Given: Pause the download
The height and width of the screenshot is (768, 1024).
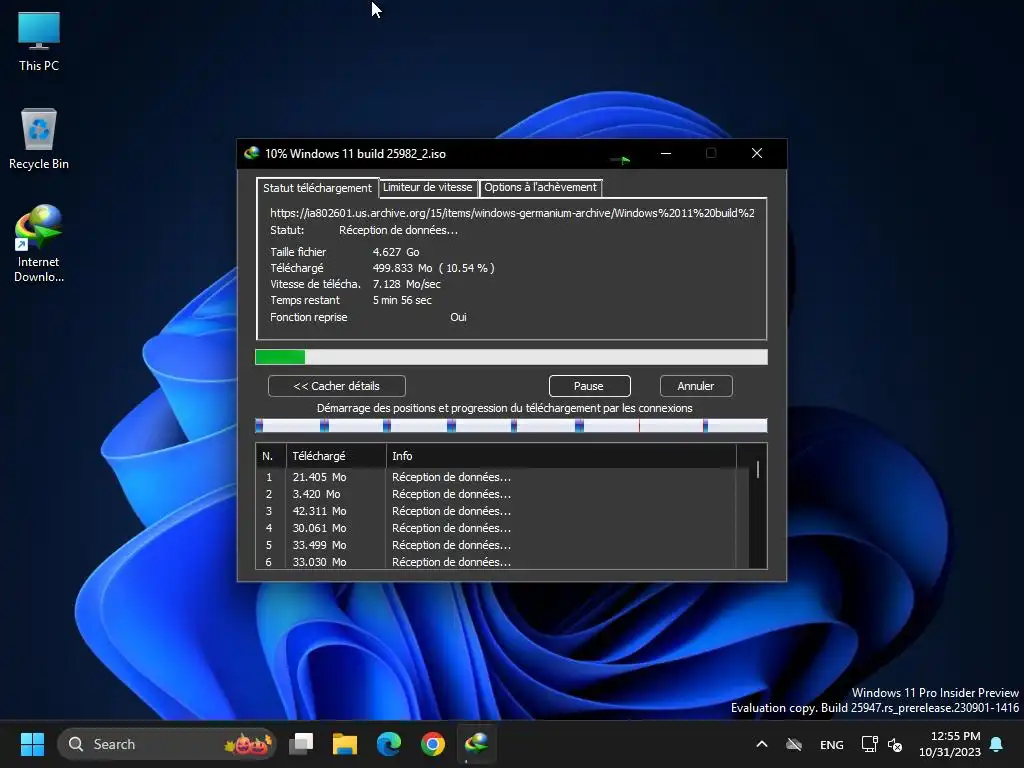Looking at the screenshot, I should click(589, 386).
